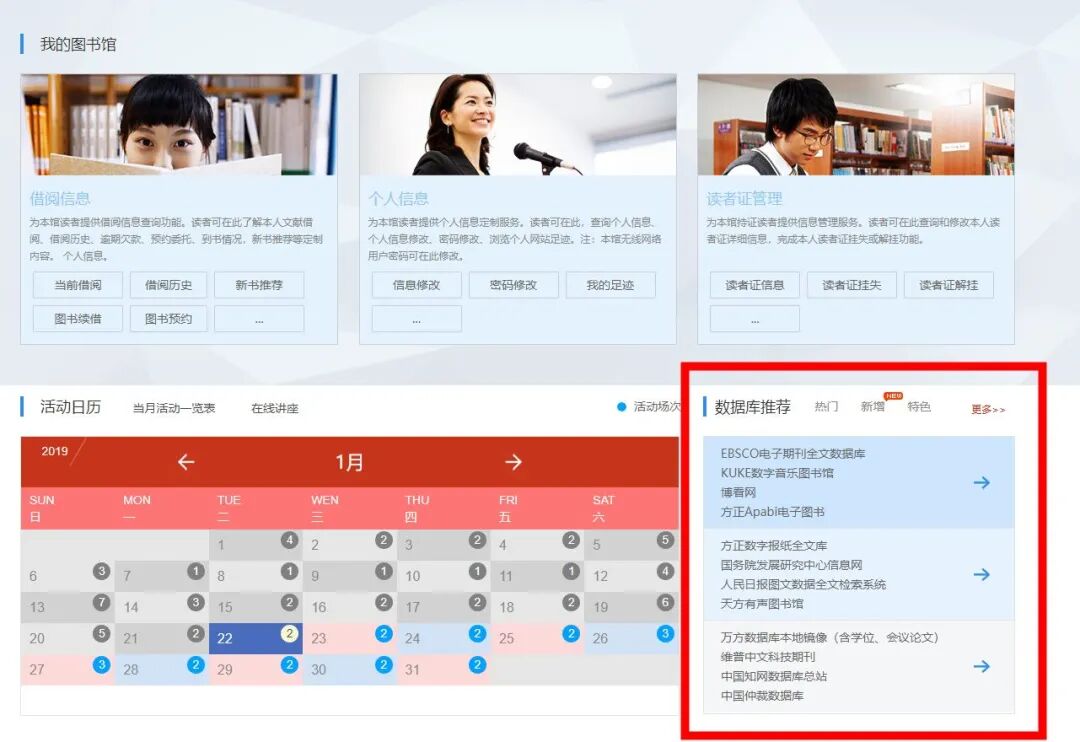Click the 读者证解挂 button

point(948,285)
